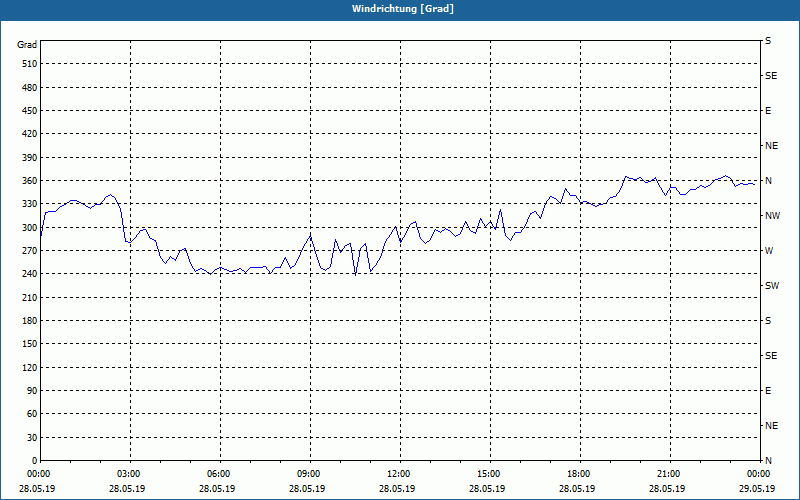The image size is (800, 500).
Task: Select the SE compass label beside 120
Action: [771, 356]
